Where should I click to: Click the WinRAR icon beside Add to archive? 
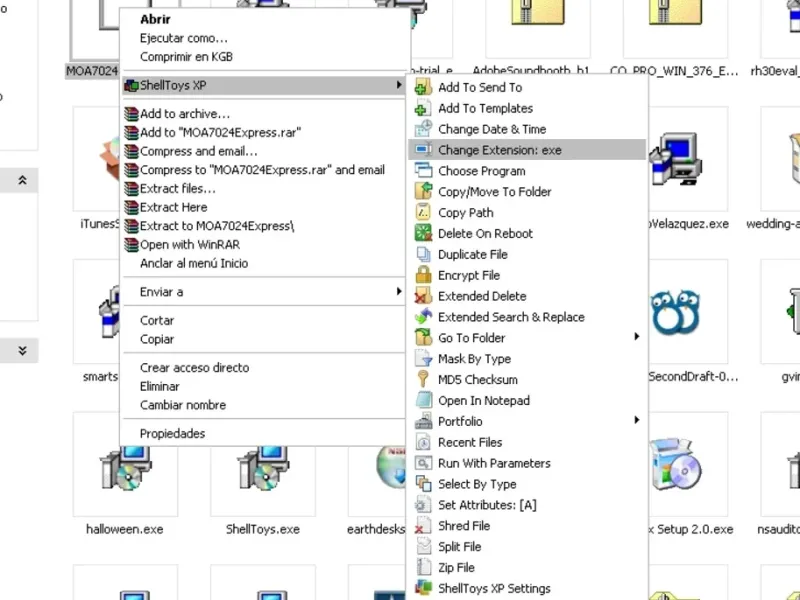131,114
